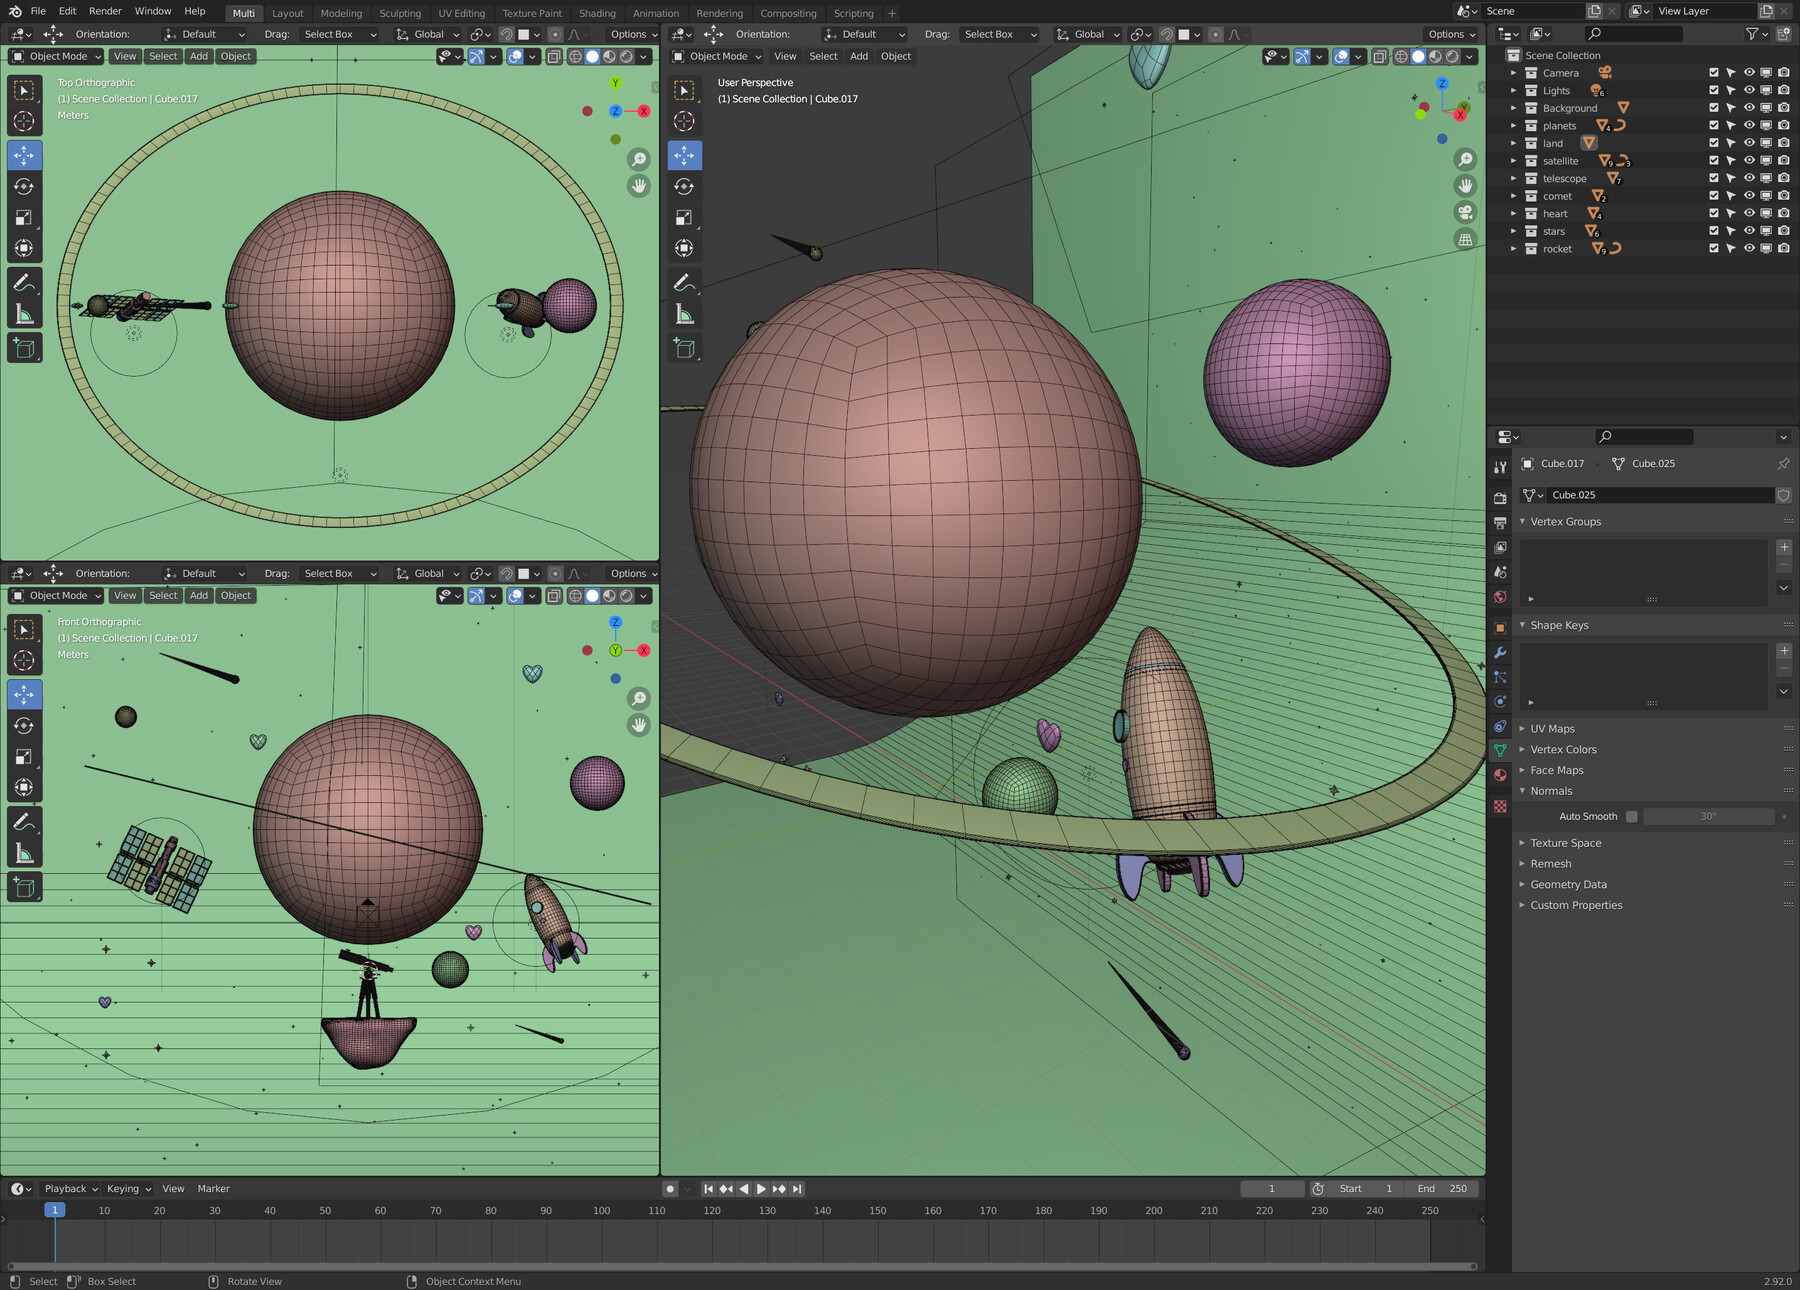Open Object Data Properties green triangle icon
The width and height of the screenshot is (1800, 1290).
click(x=1500, y=750)
